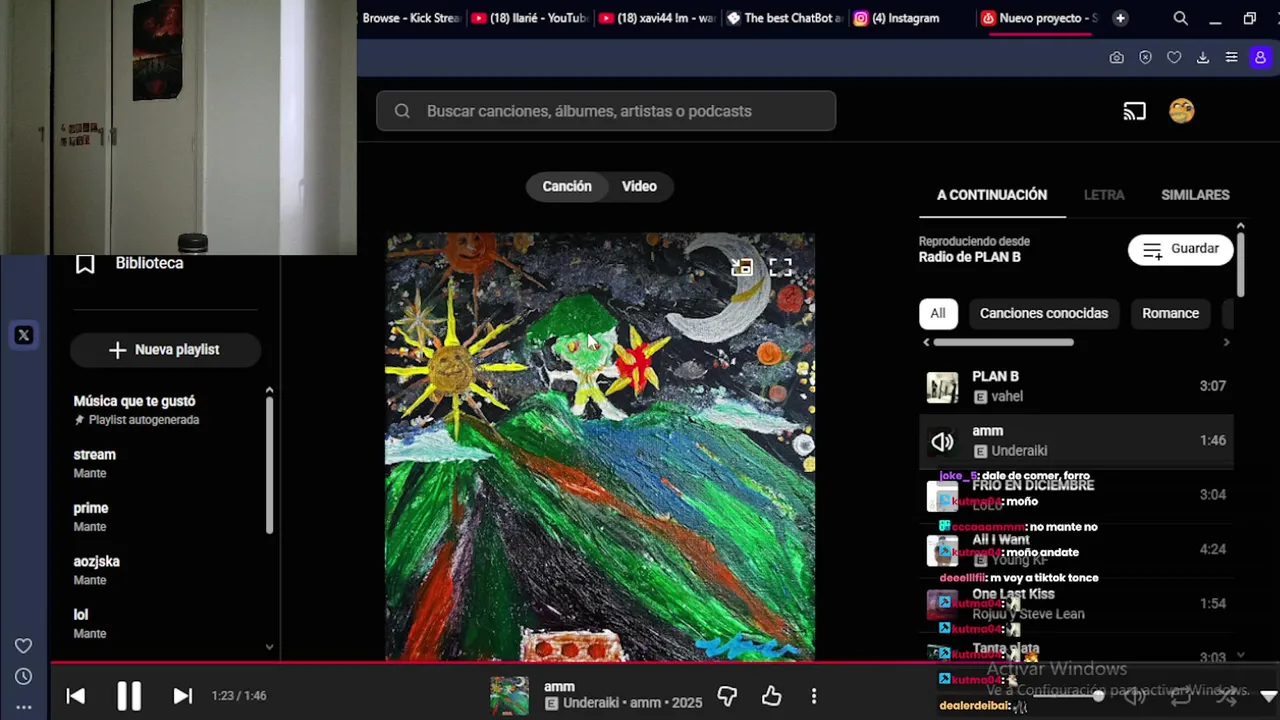
Task: Switch to The best ChatBot browser tab
Action: tap(784, 18)
